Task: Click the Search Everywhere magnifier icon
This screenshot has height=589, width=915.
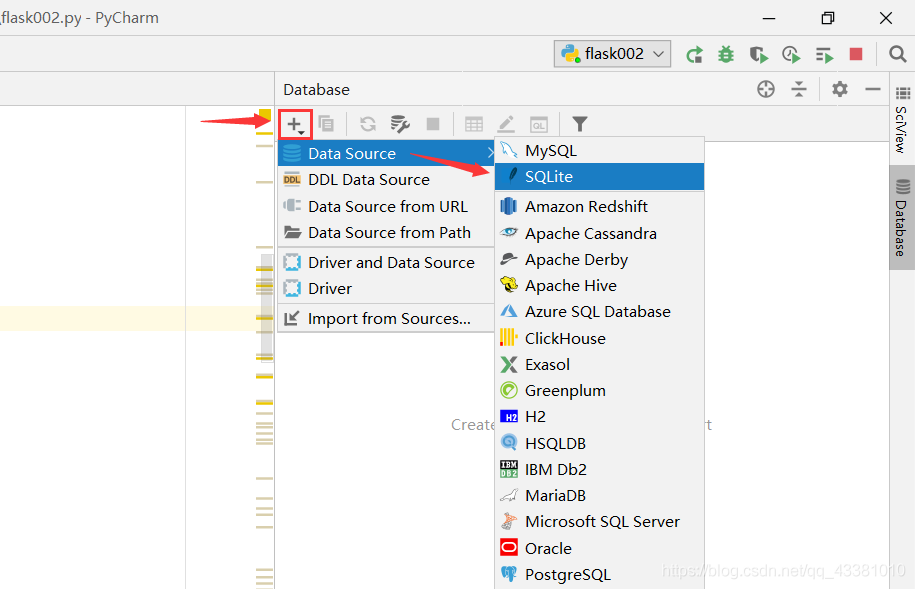Action: pos(897,54)
